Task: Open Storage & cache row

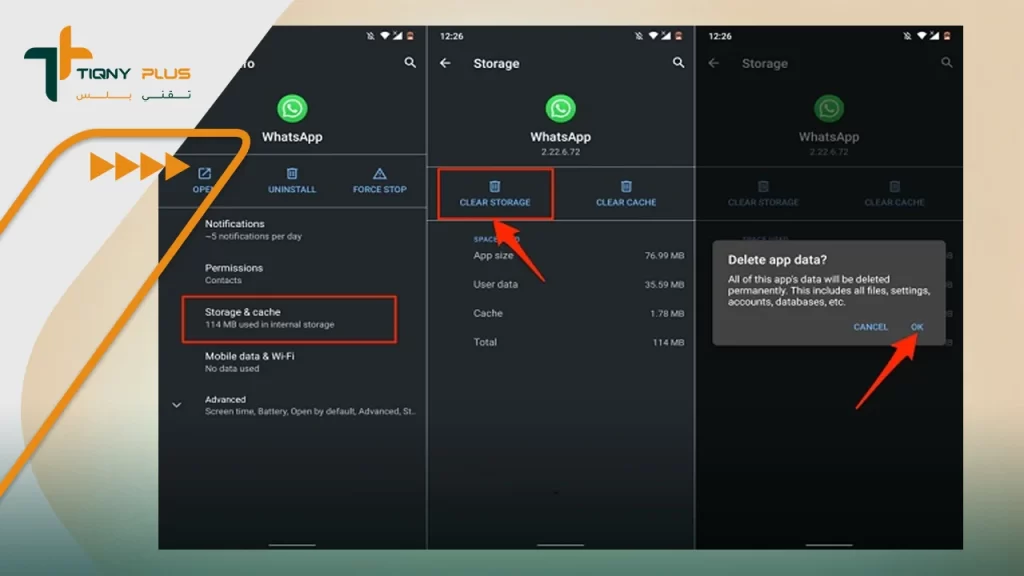Action: 289,318
